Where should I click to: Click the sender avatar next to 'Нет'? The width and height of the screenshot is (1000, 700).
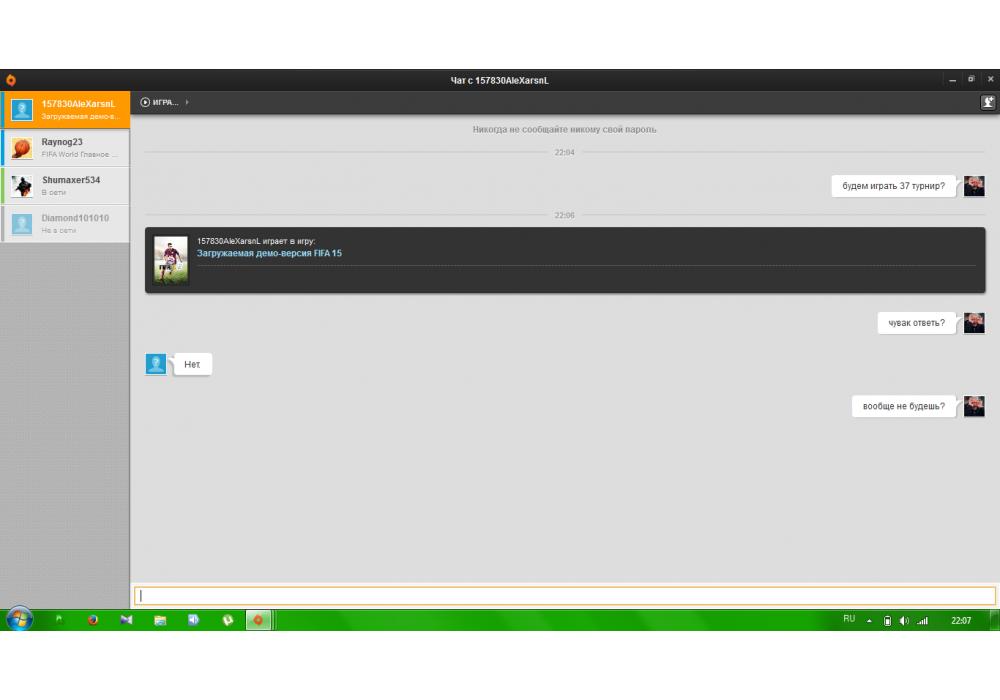156,364
